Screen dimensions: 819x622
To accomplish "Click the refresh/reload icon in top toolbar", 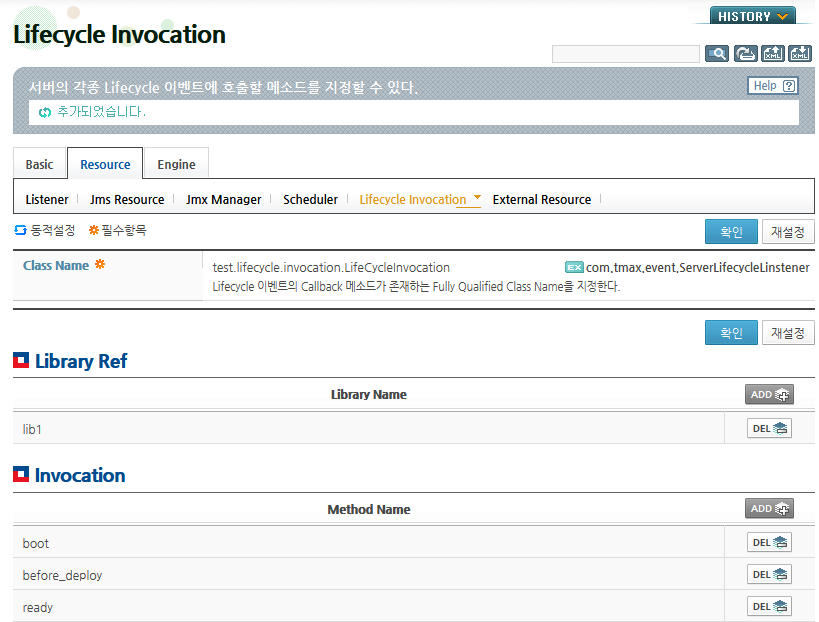I will 745,53.
